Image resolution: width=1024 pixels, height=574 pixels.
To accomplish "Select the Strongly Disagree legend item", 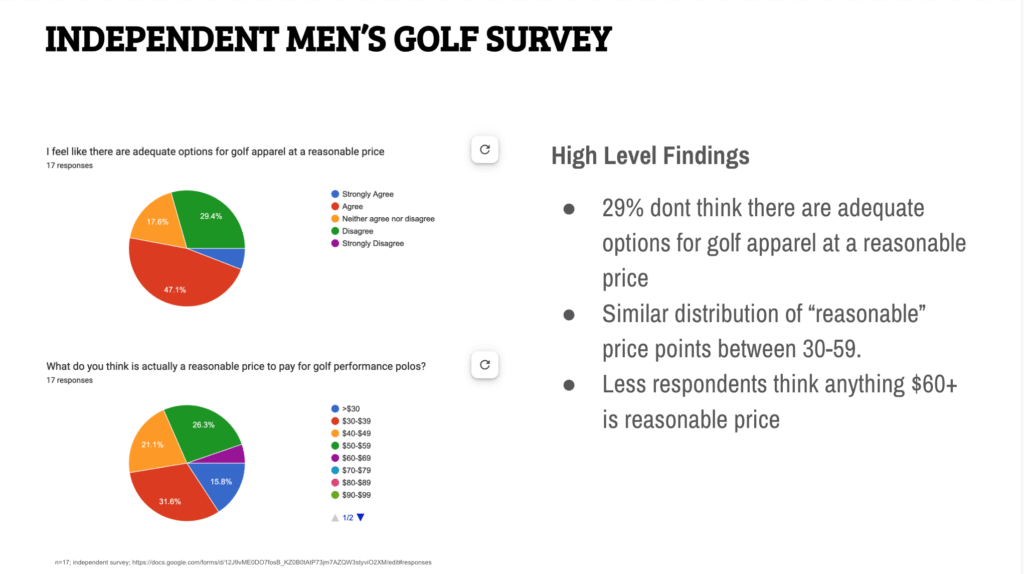I will tap(372, 243).
